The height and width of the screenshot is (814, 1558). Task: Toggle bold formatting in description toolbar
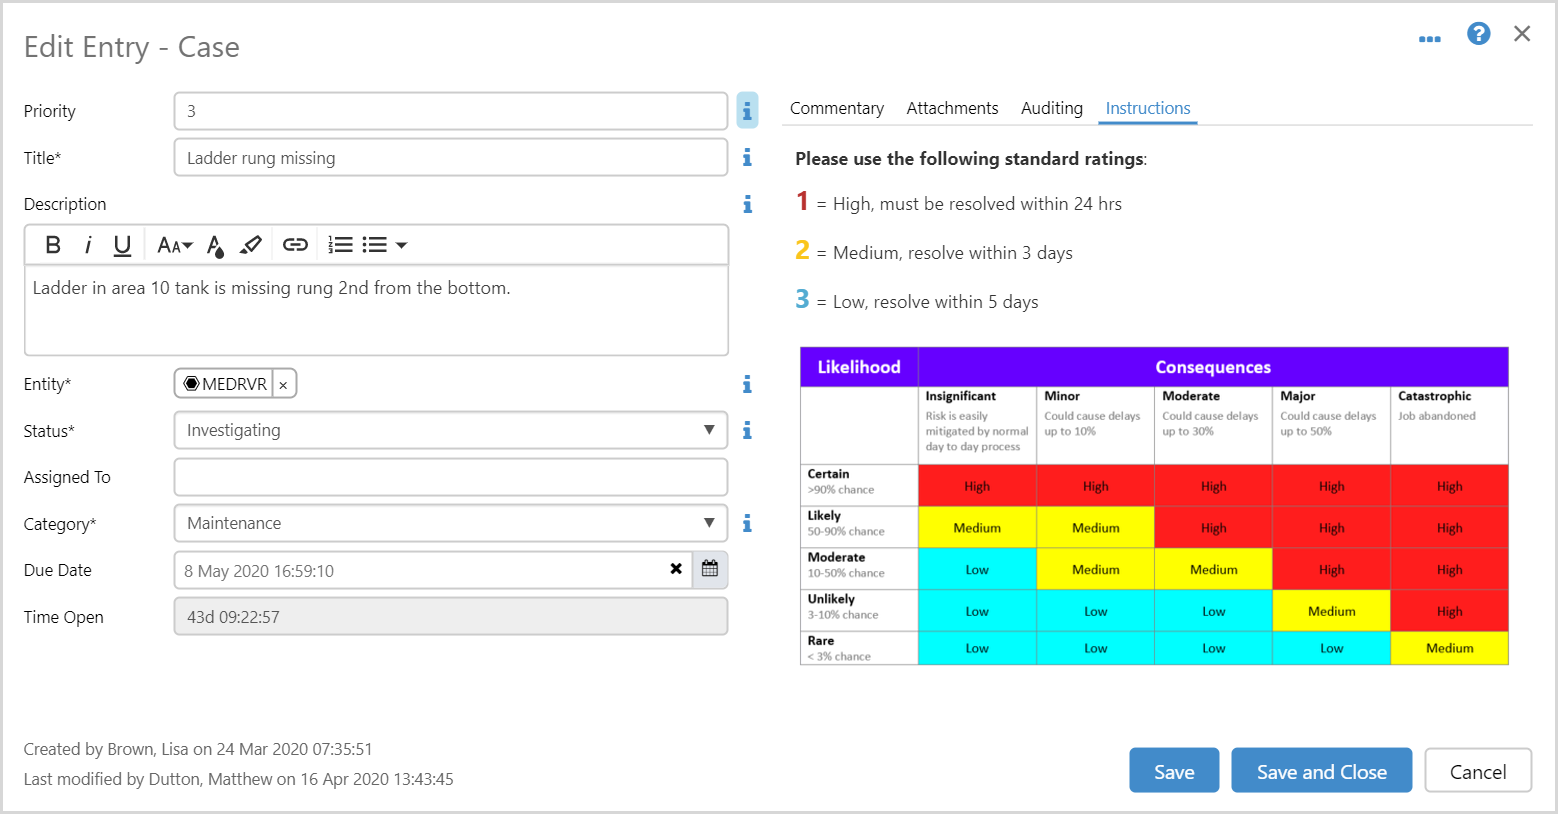tap(54, 245)
